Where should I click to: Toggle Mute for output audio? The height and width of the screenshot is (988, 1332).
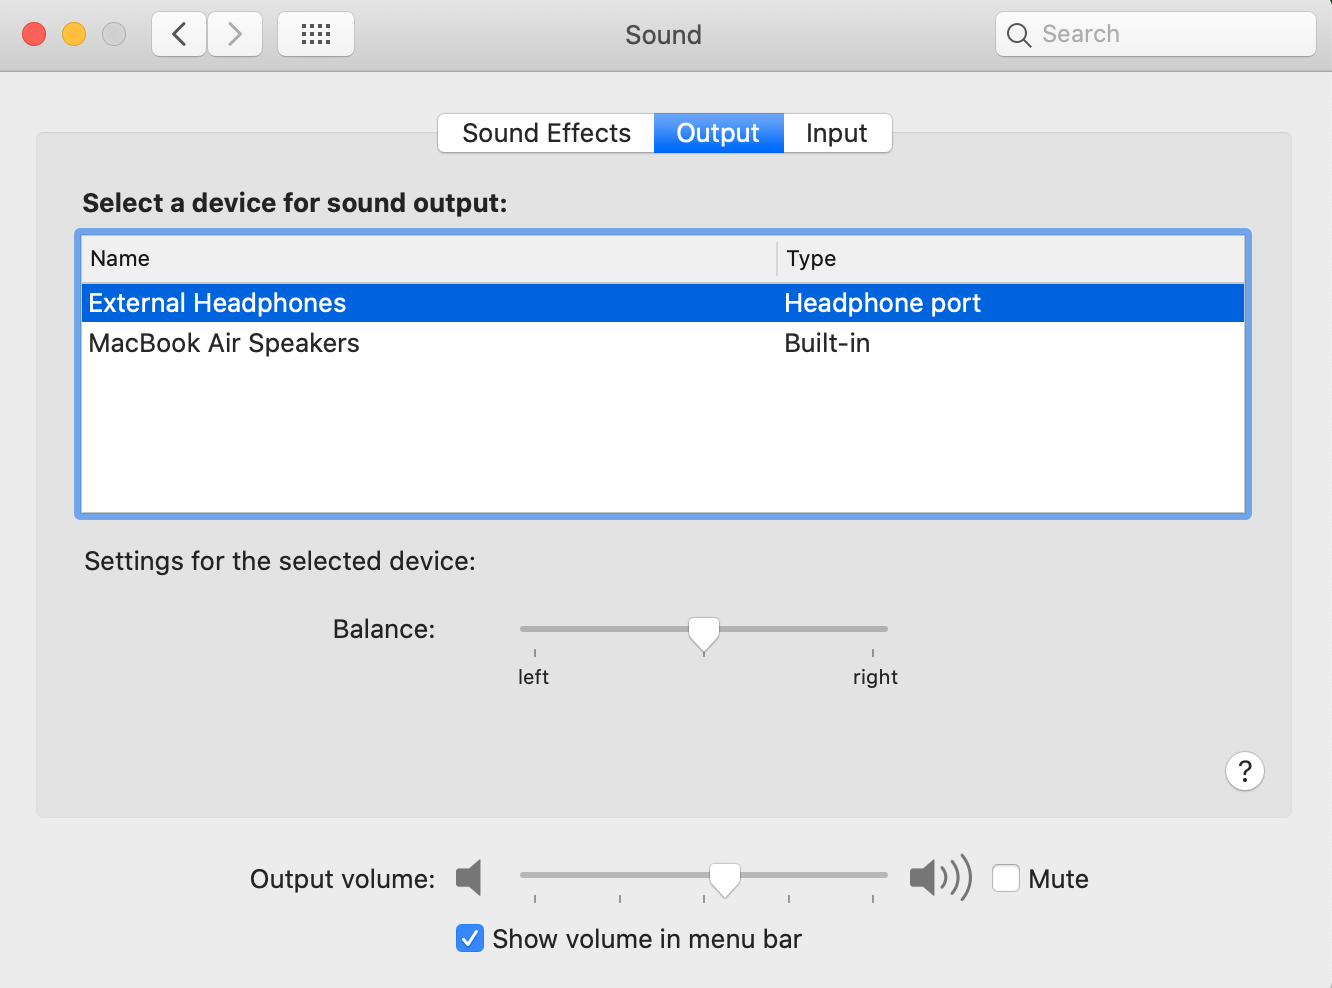pyautogui.click(x=1006, y=877)
